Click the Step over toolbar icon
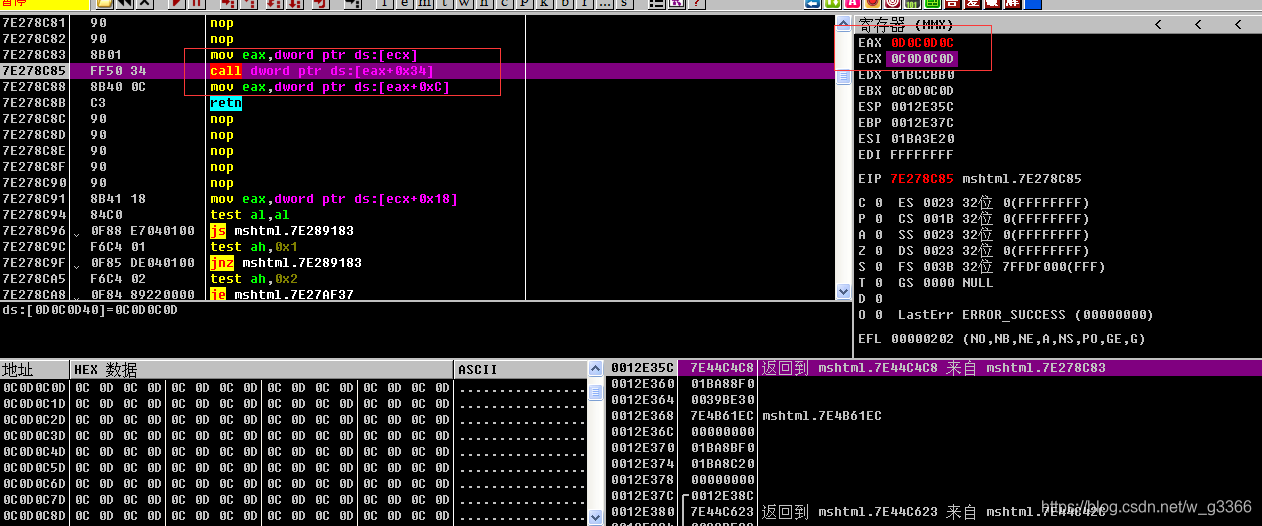 (248, 4)
